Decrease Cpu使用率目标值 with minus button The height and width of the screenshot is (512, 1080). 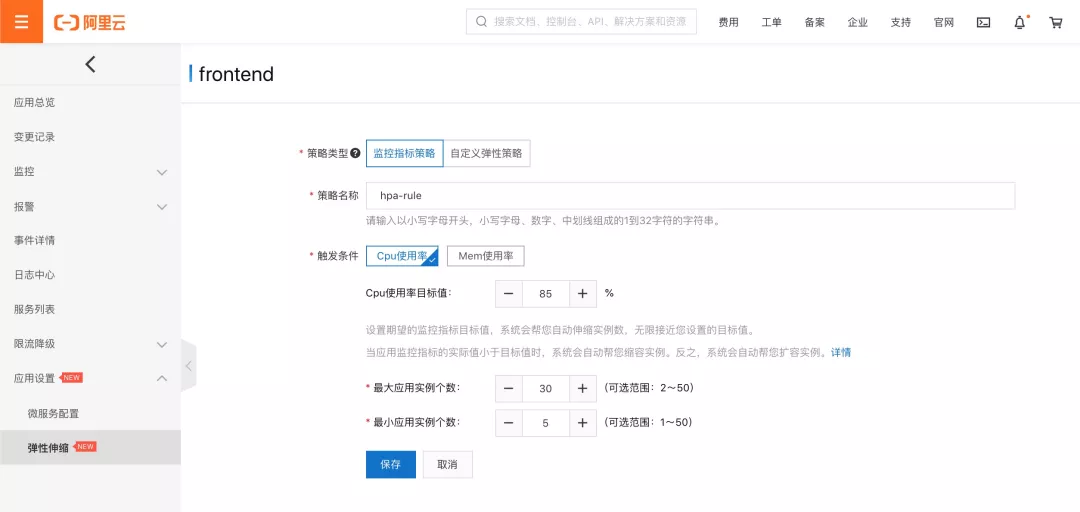(x=509, y=294)
